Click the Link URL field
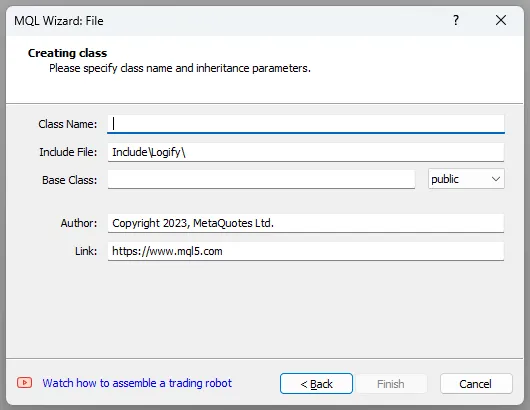Image resolution: width=530 pixels, height=410 pixels. click(306, 251)
